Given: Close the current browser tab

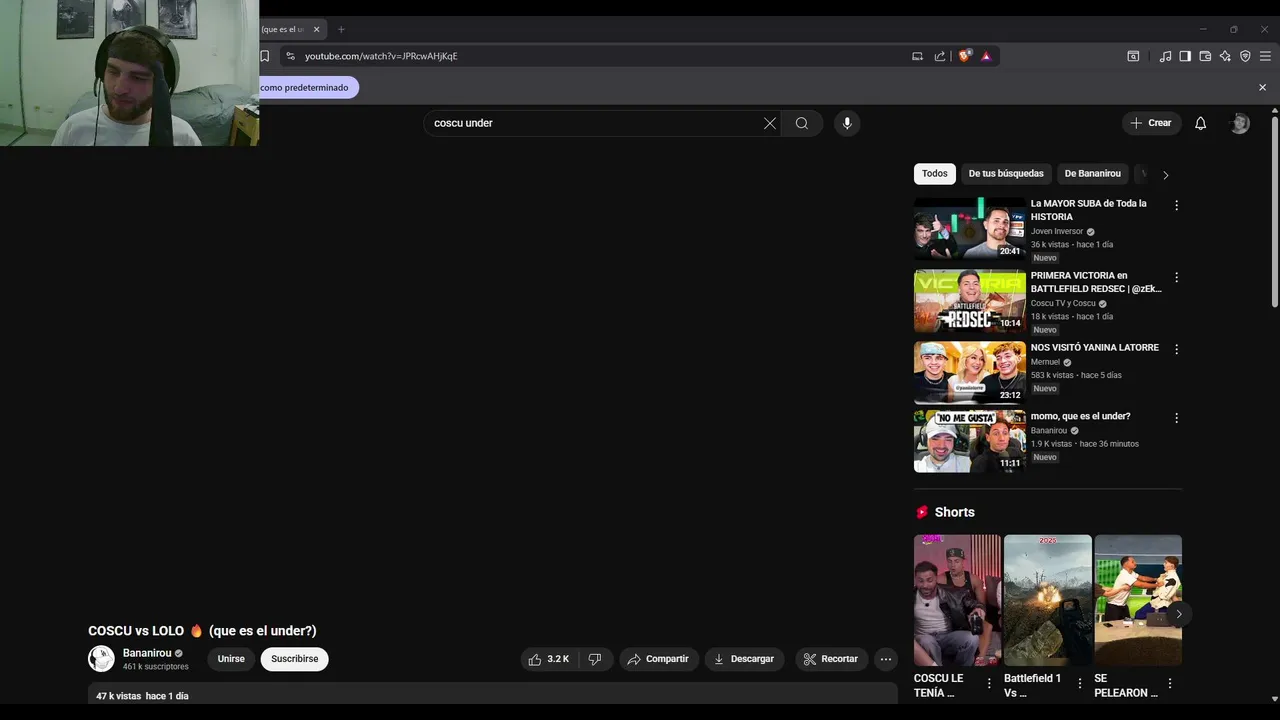Looking at the screenshot, I should click(x=316, y=29).
